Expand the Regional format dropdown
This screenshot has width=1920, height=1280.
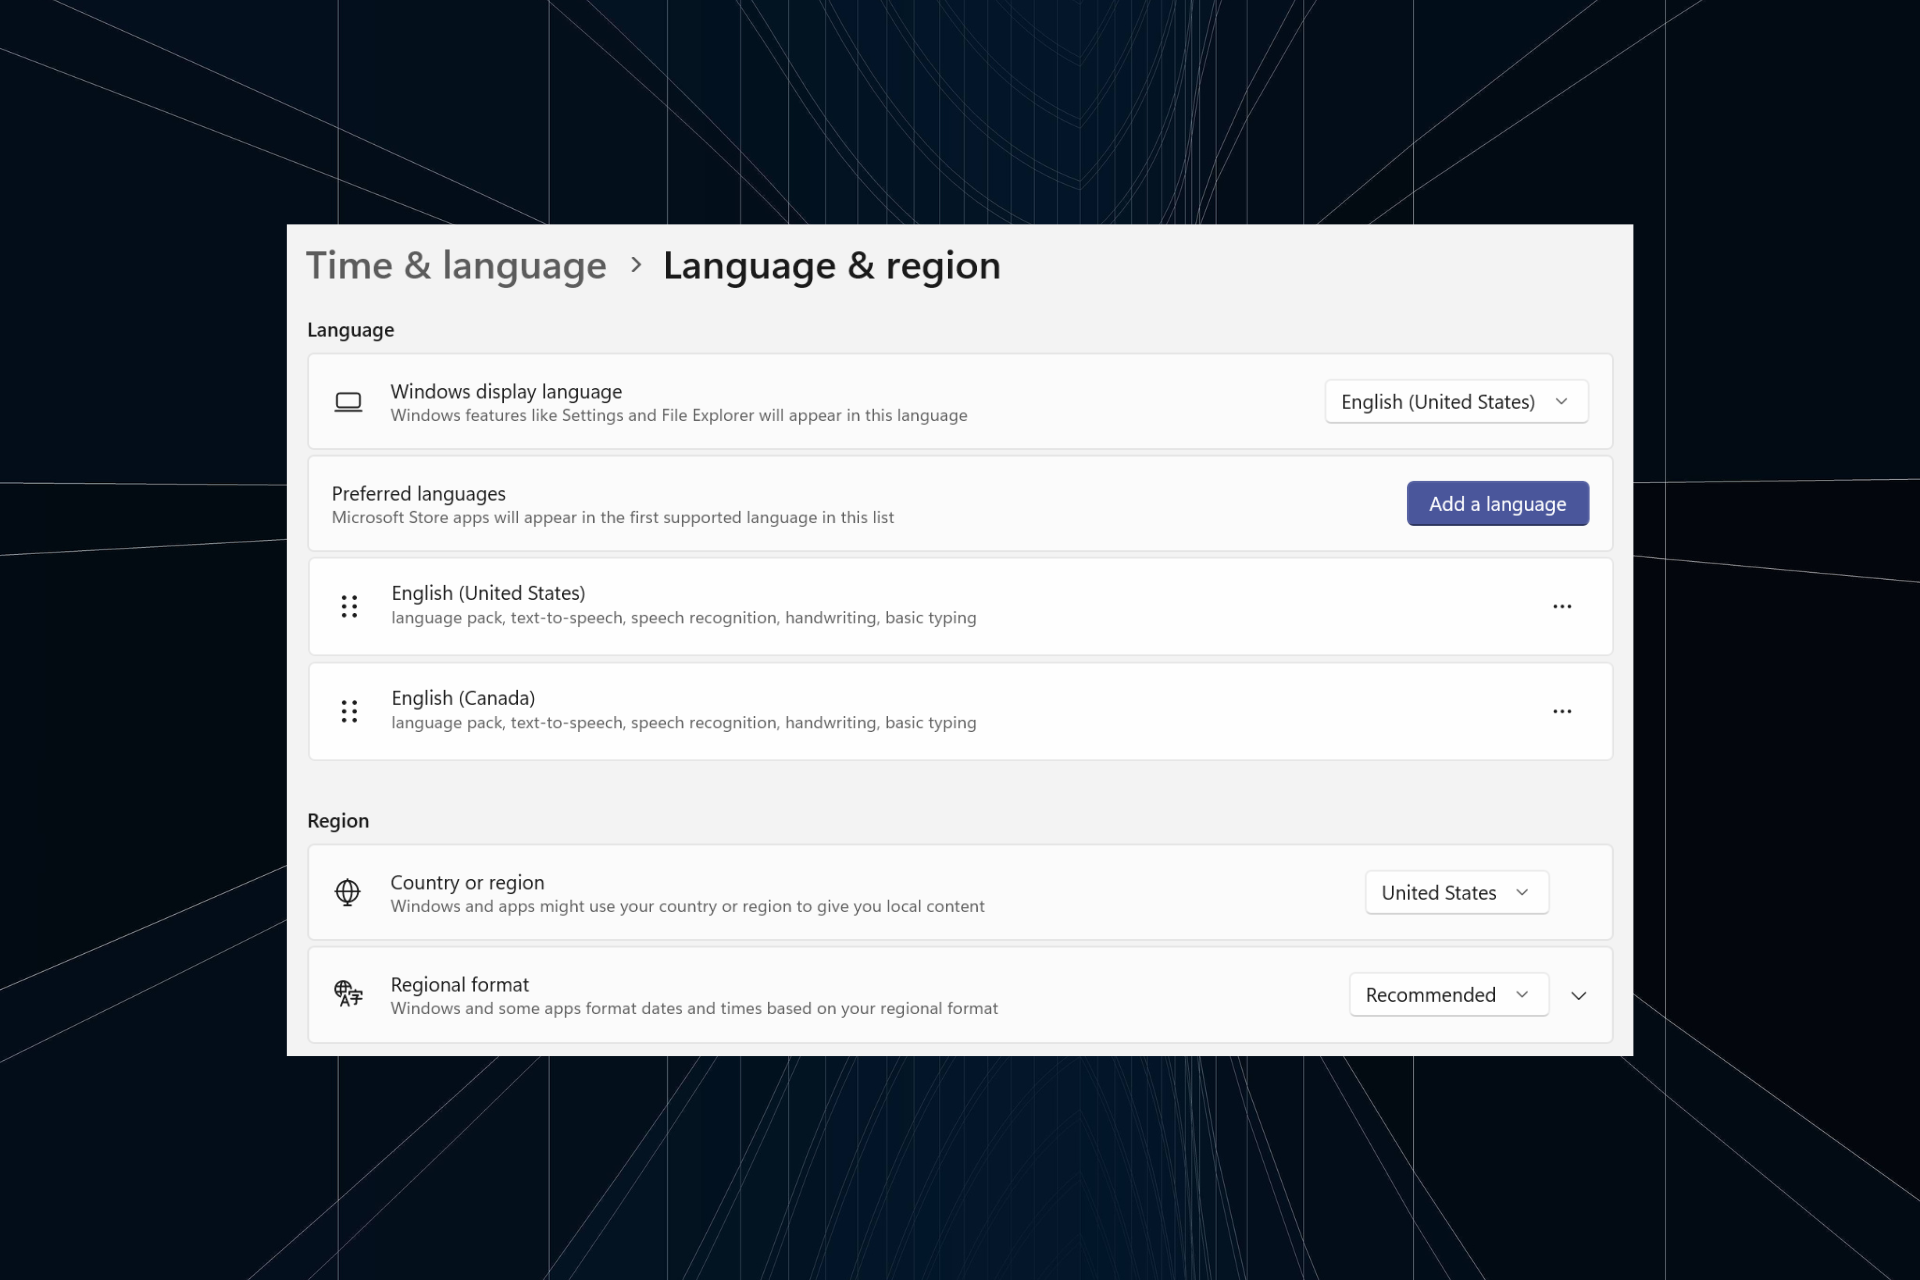(x=1447, y=993)
